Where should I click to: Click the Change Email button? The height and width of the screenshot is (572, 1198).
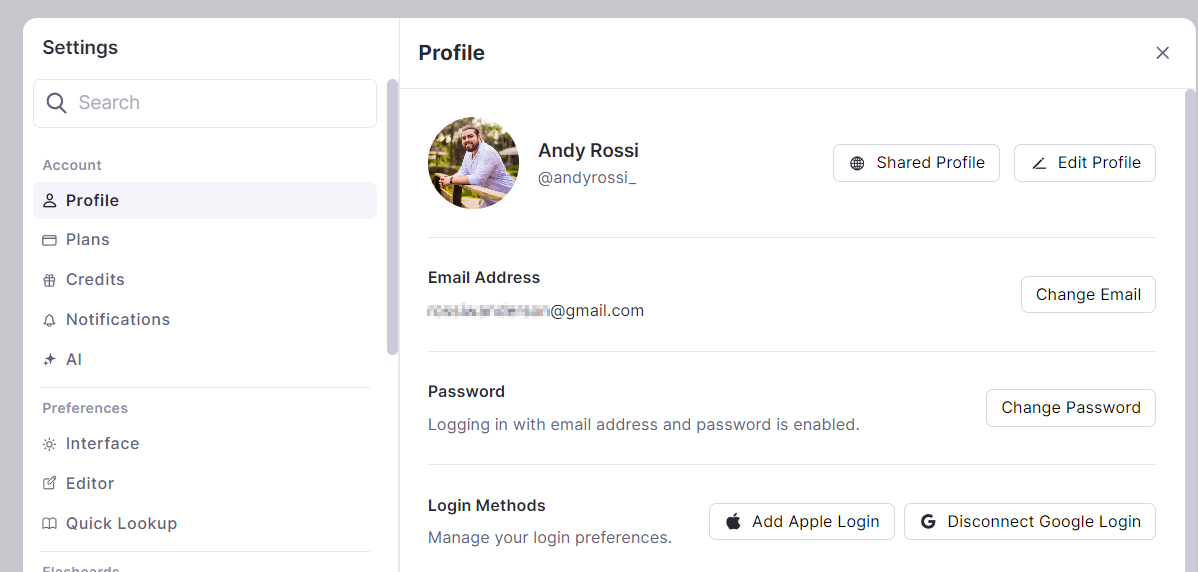[1088, 295]
